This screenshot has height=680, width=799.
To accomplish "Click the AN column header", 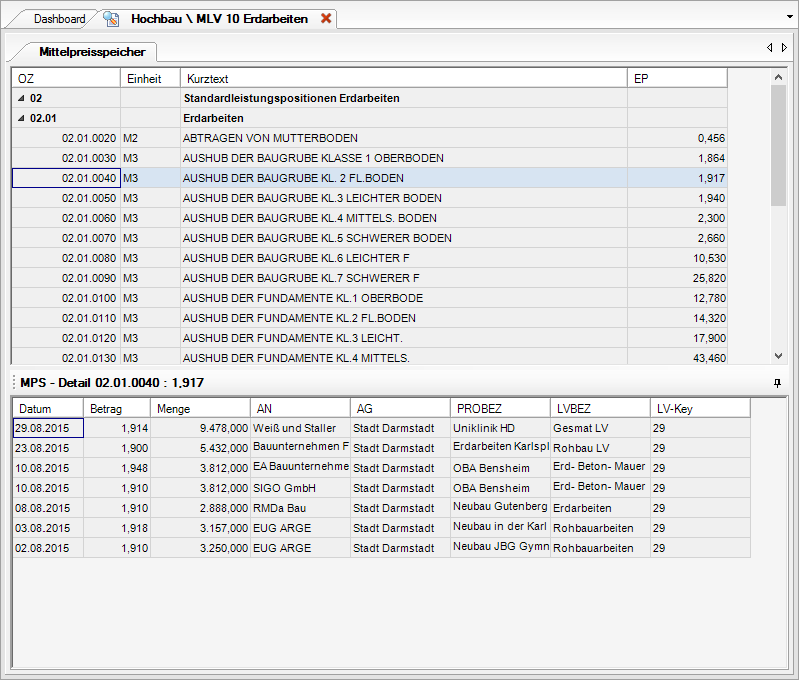I will [300, 408].
